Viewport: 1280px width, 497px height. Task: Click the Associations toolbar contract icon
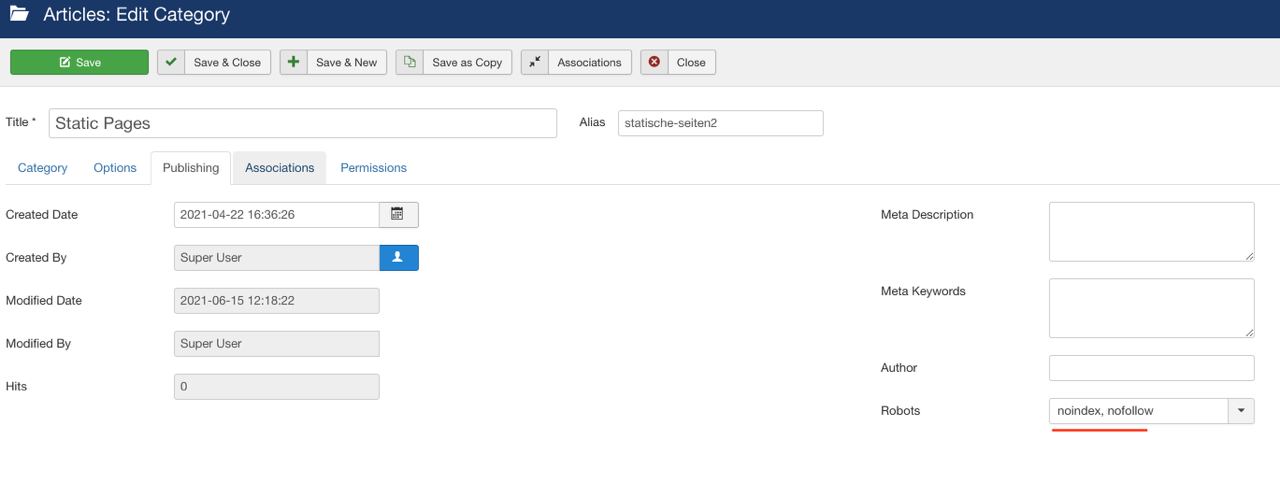point(534,62)
